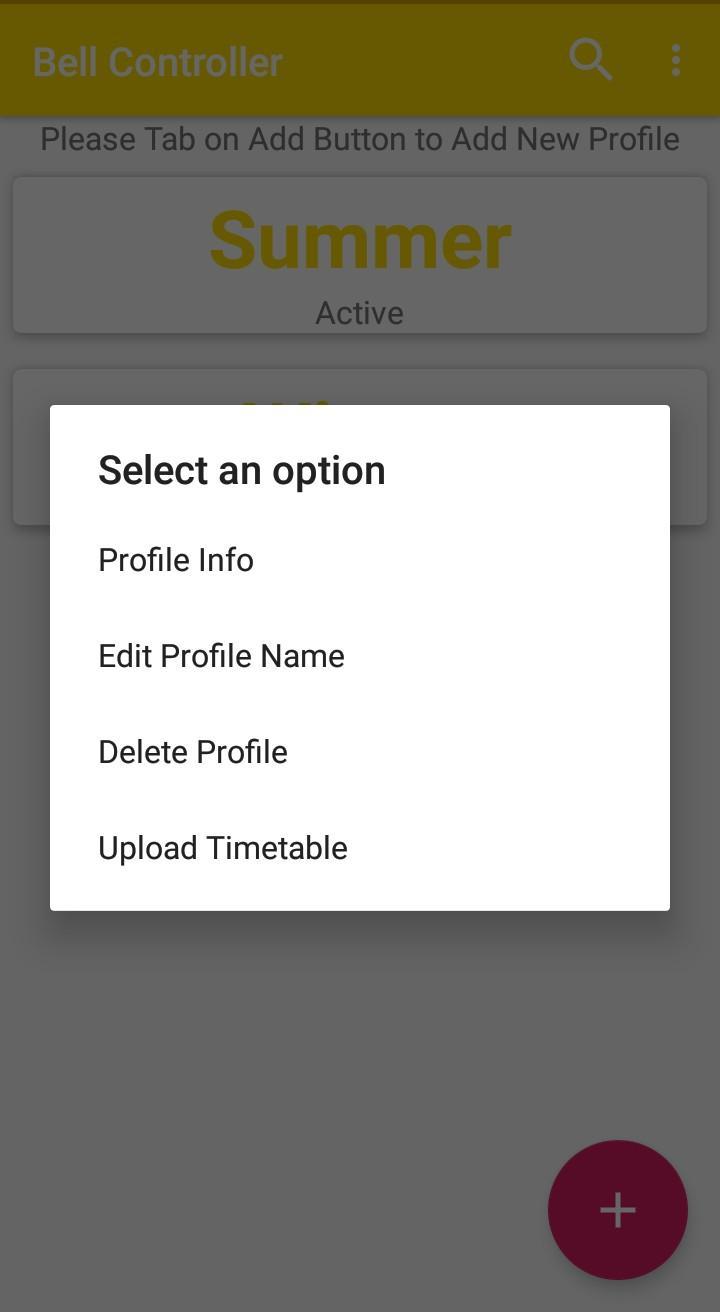Tap the plus floating add button
Image resolution: width=720 pixels, height=1312 pixels.
pyautogui.click(x=617, y=1209)
